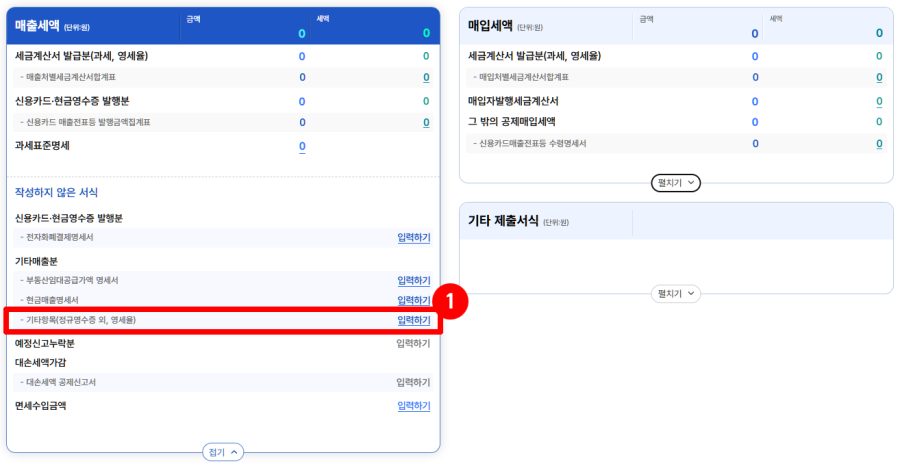This screenshot has width=900, height=466.
Task: Open 기타항목(정규영수증 외, 영세율) 입력하기 link
Action: pyautogui.click(x=413, y=320)
